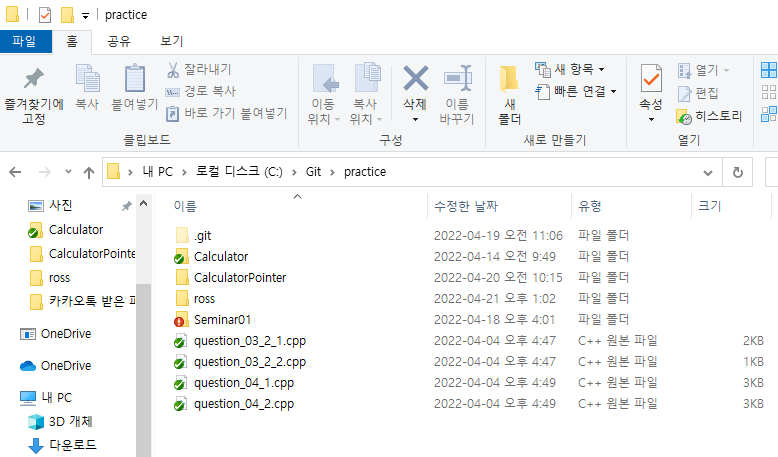Click the red X Delete icon

pos(415,78)
